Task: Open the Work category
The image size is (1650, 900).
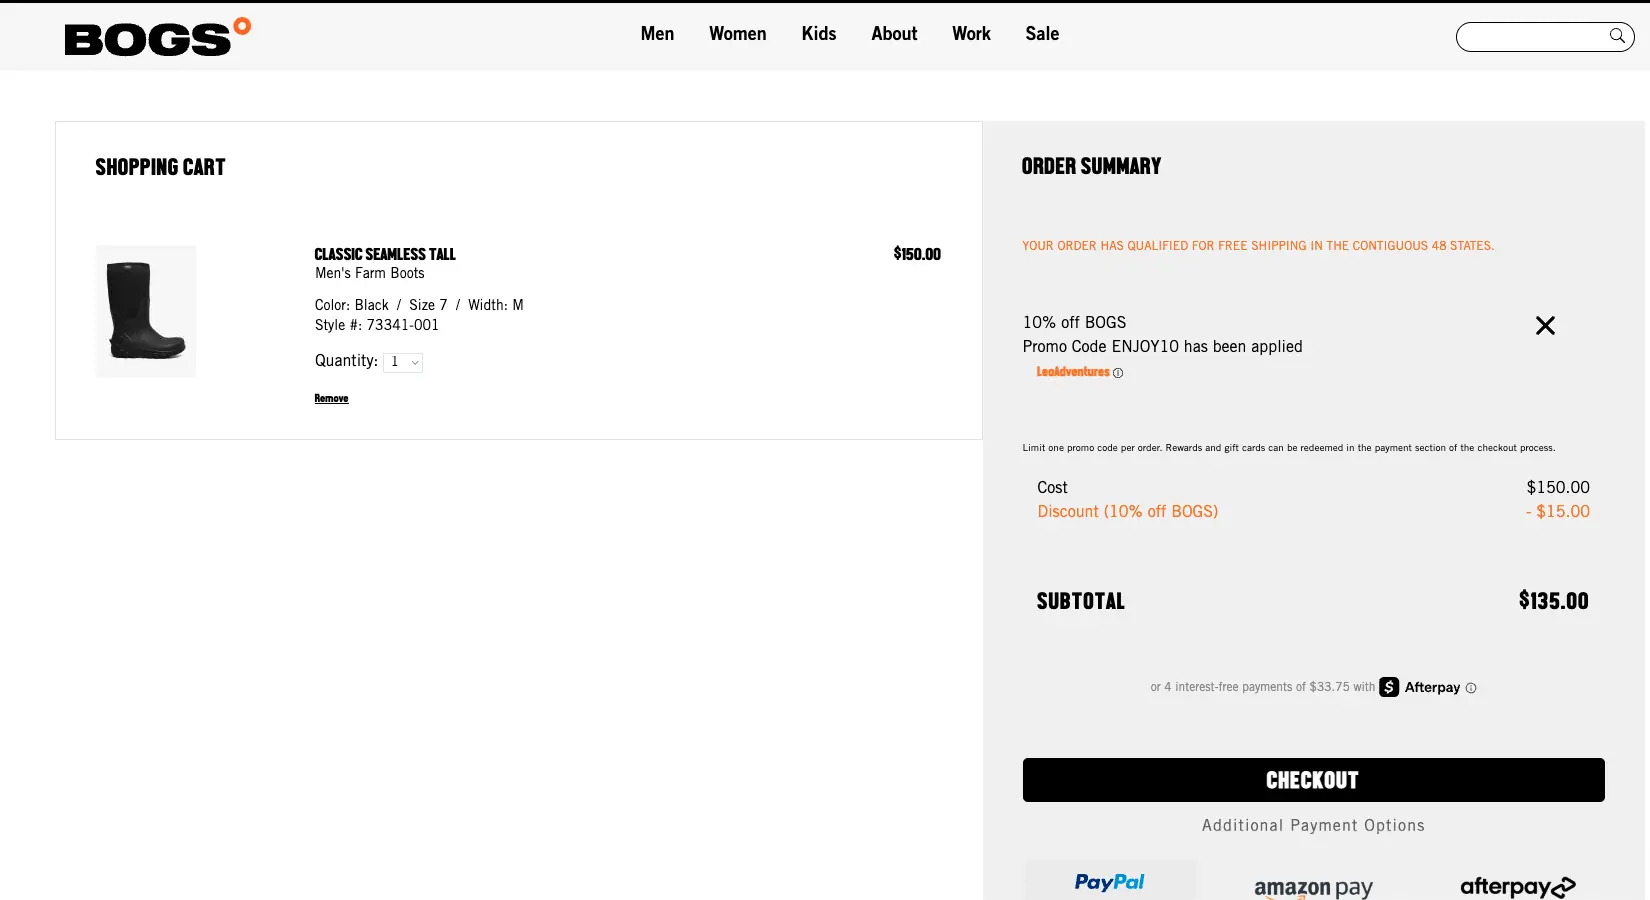Action: coord(971,34)
